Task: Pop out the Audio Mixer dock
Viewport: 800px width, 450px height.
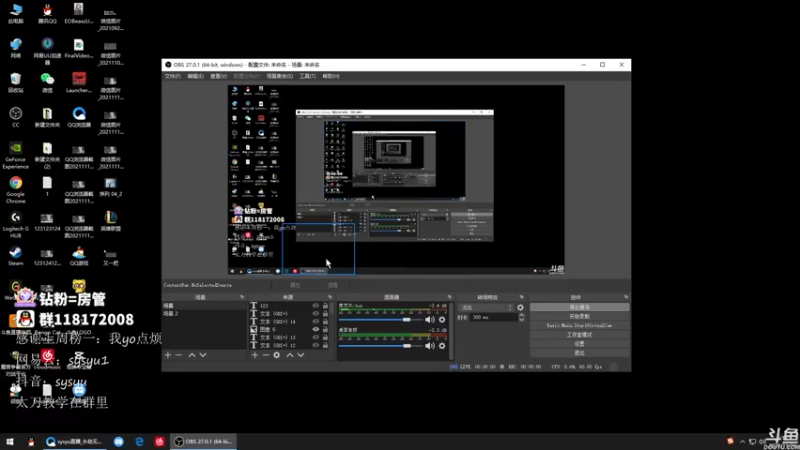Action: (449, 297)
